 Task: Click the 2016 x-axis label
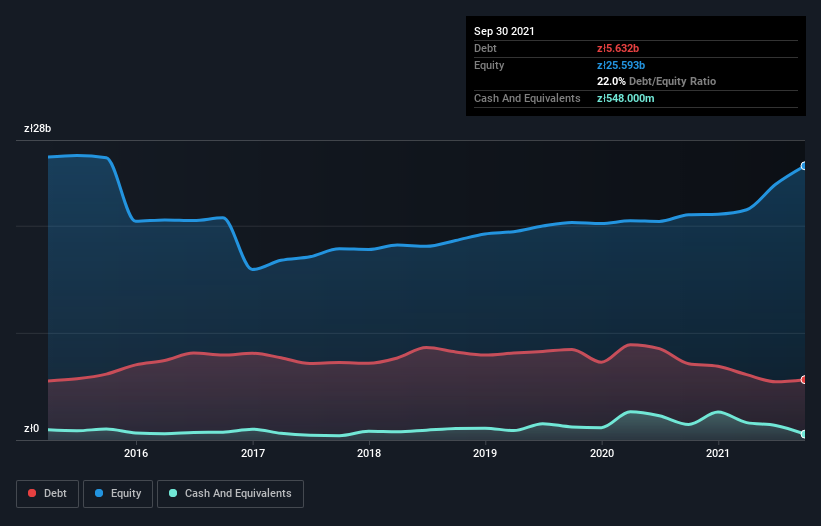[x=136, y=453]
